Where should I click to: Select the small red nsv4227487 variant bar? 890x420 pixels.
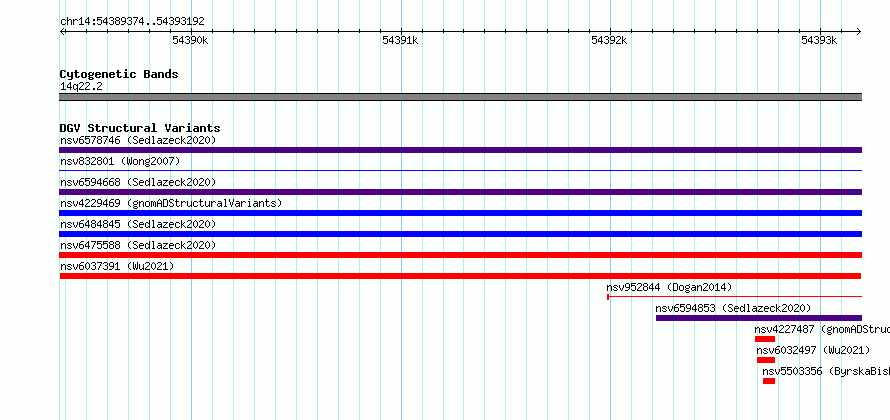coord(765,339)
